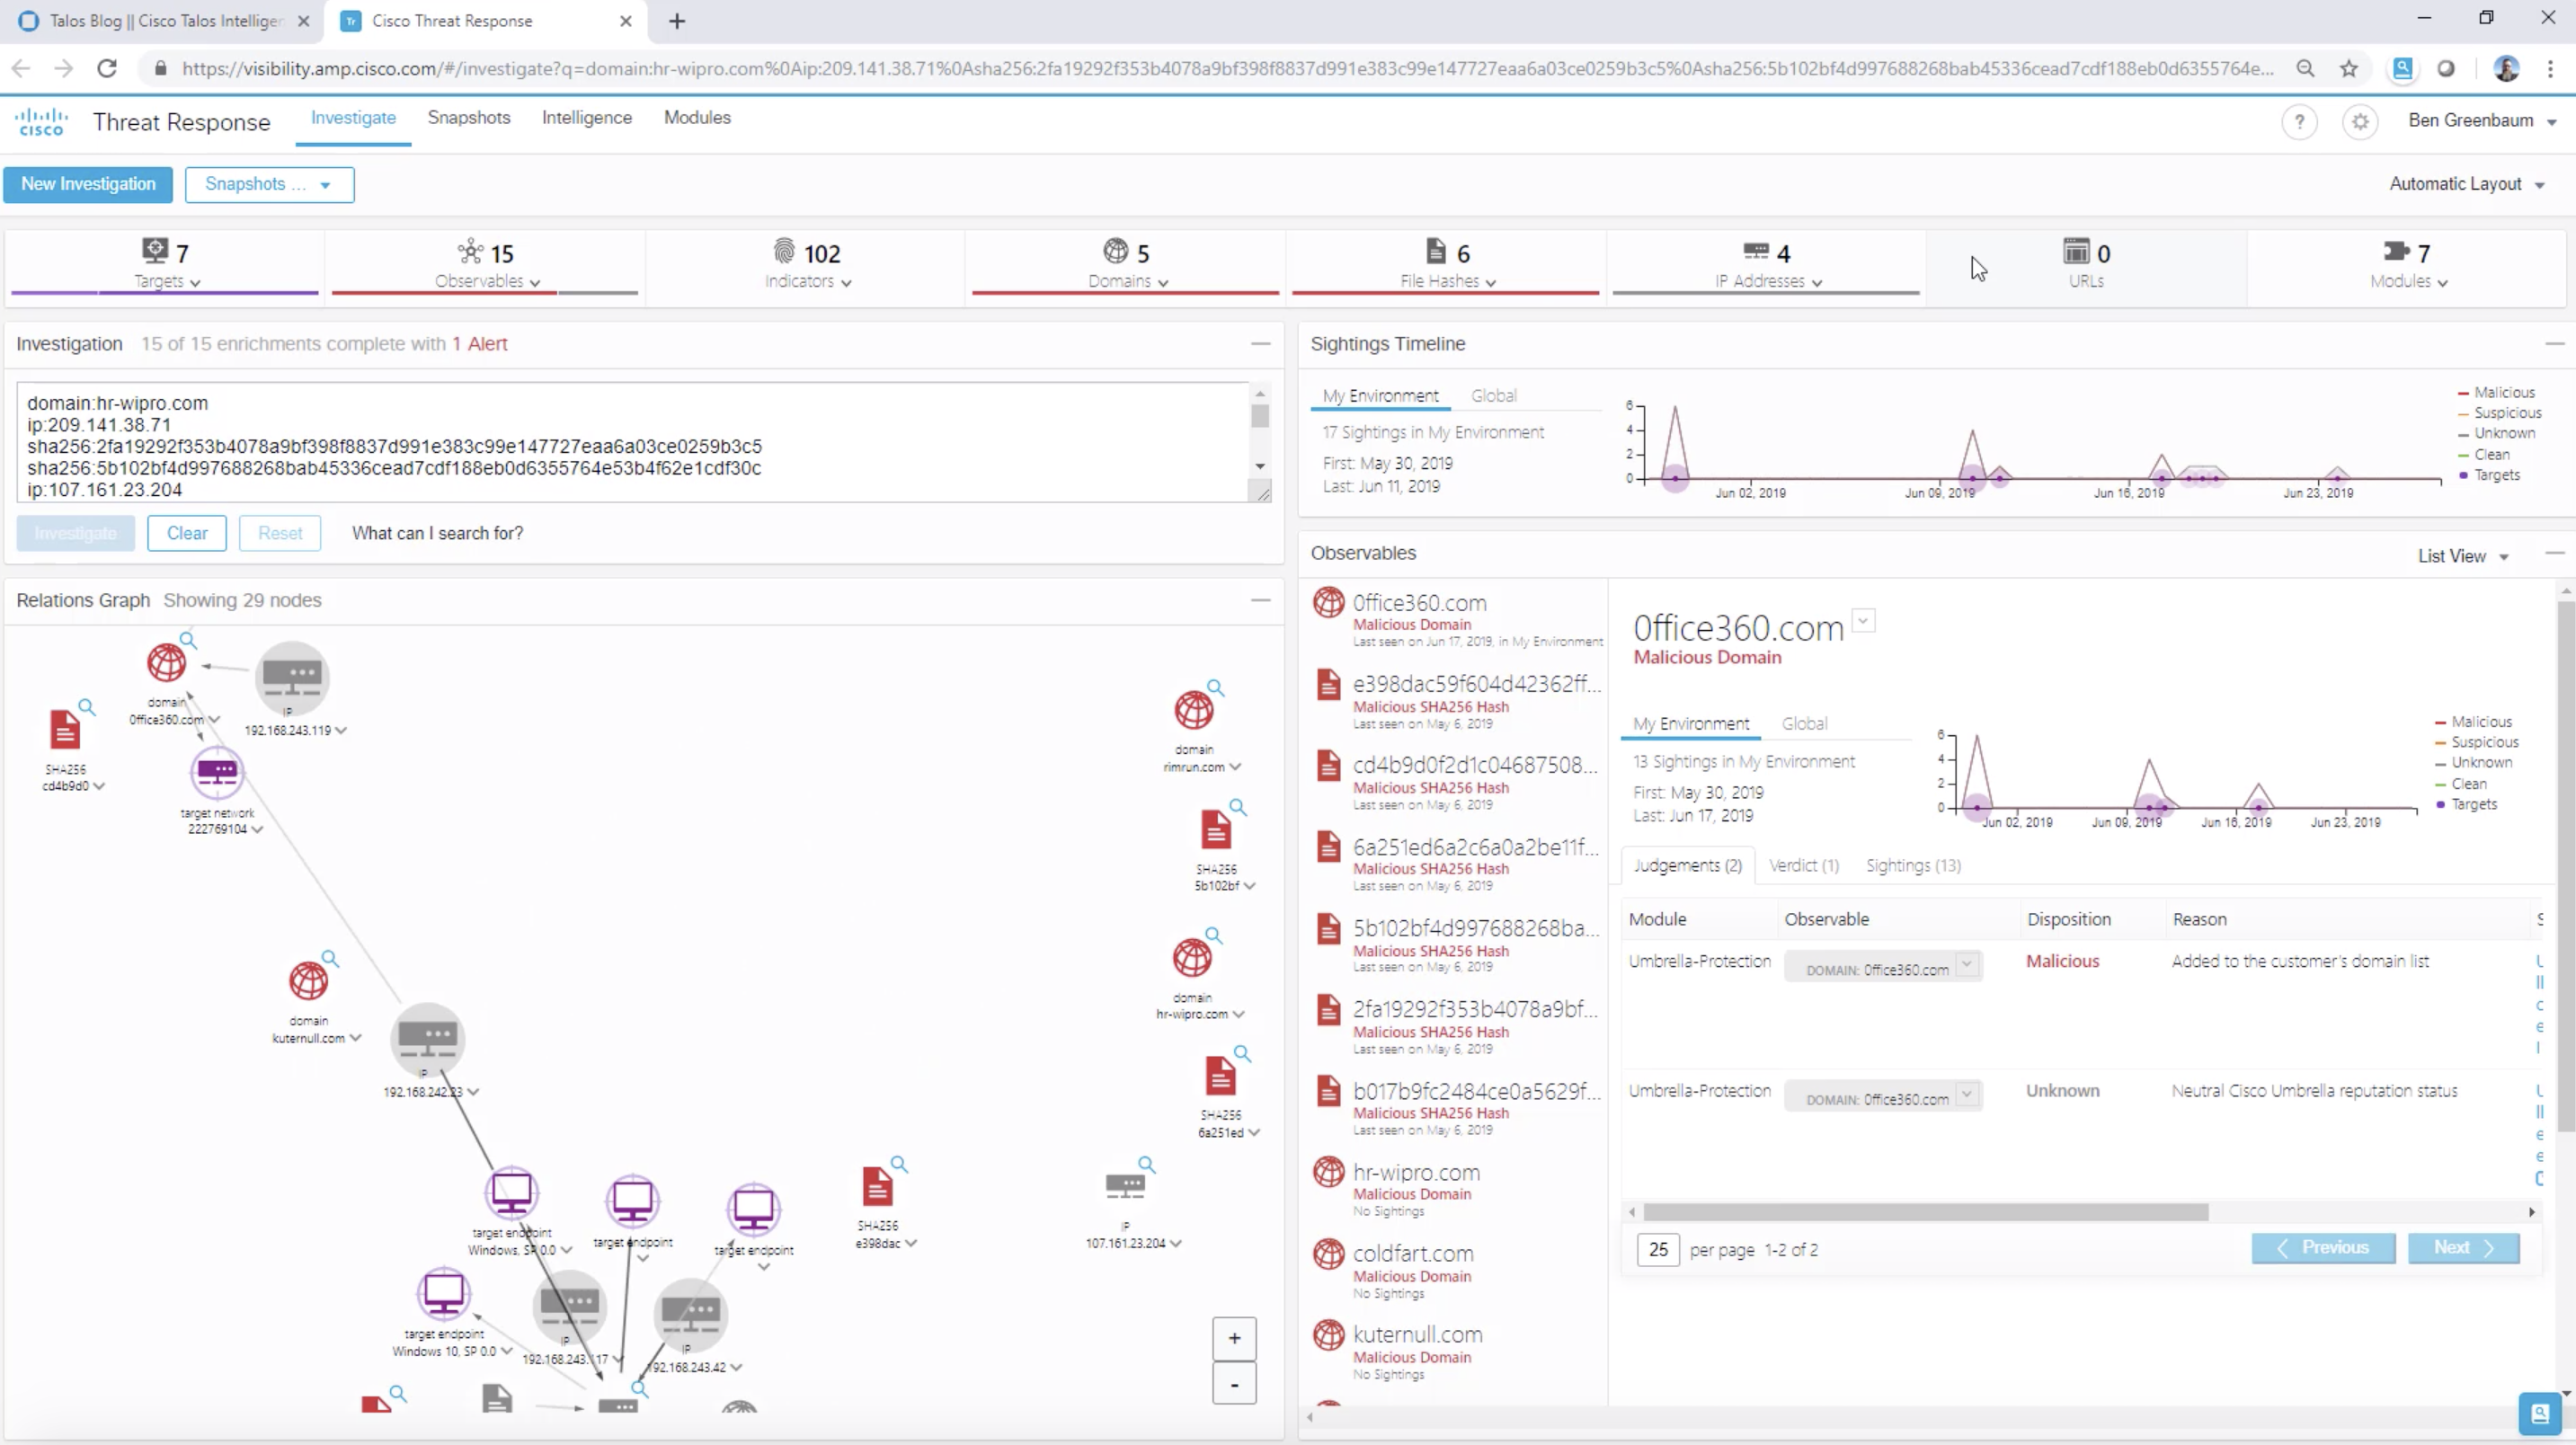Image resolution: width=2576 pixels, height=1445 pixels.
Task: Click the Indicators card icon
Action: tap(782, 251)
